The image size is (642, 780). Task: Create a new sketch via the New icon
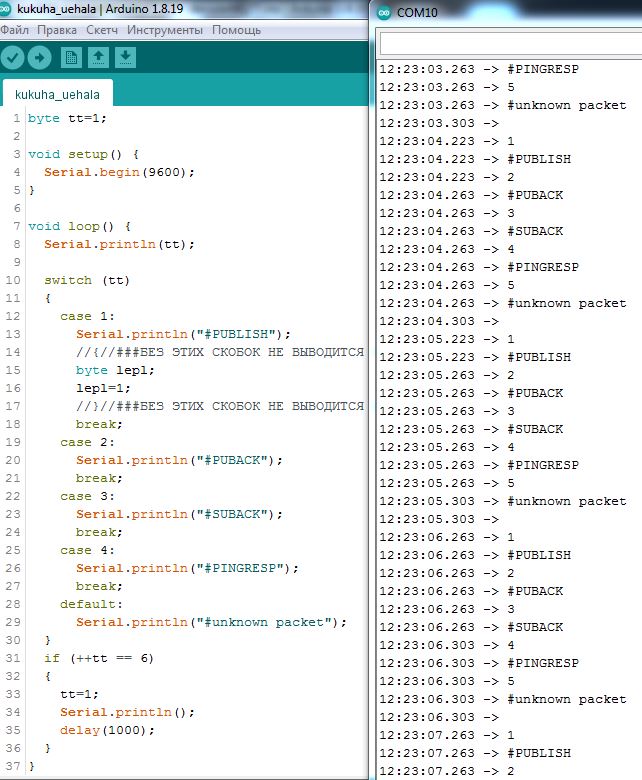pos(71,58)
